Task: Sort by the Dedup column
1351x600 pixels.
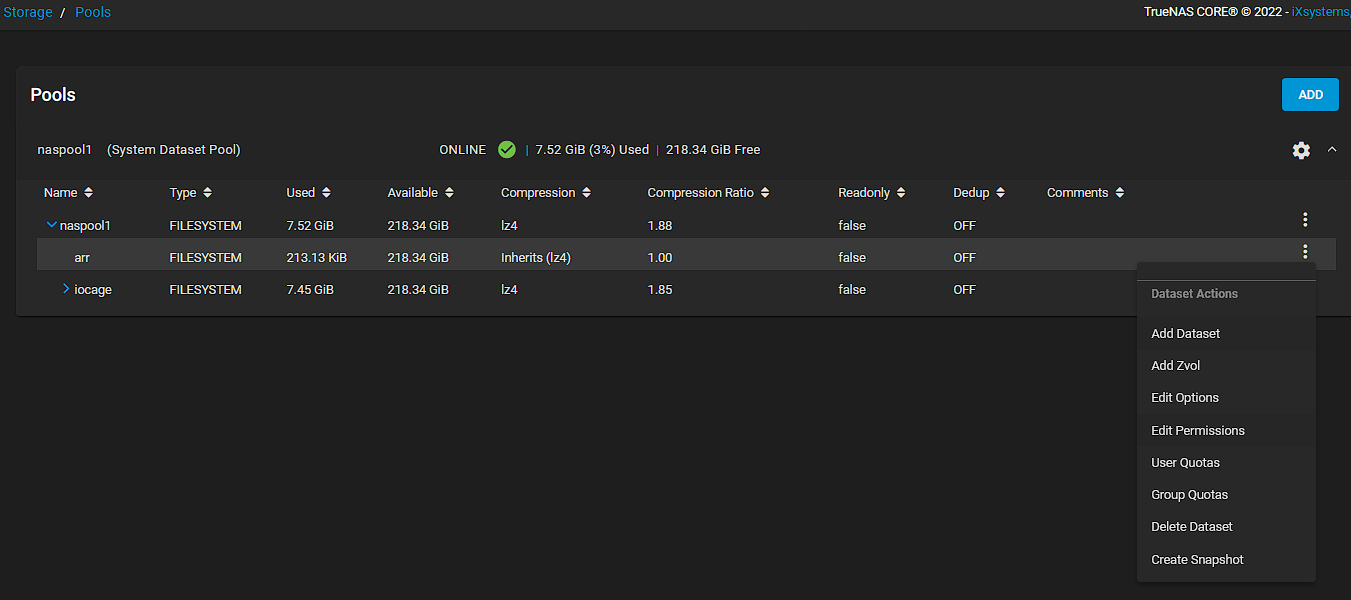Action: (979, 193)
